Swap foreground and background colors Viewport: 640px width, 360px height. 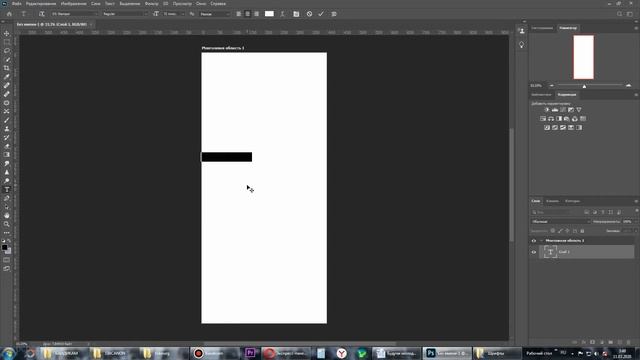pyautogui.click(x=9, y=242)
